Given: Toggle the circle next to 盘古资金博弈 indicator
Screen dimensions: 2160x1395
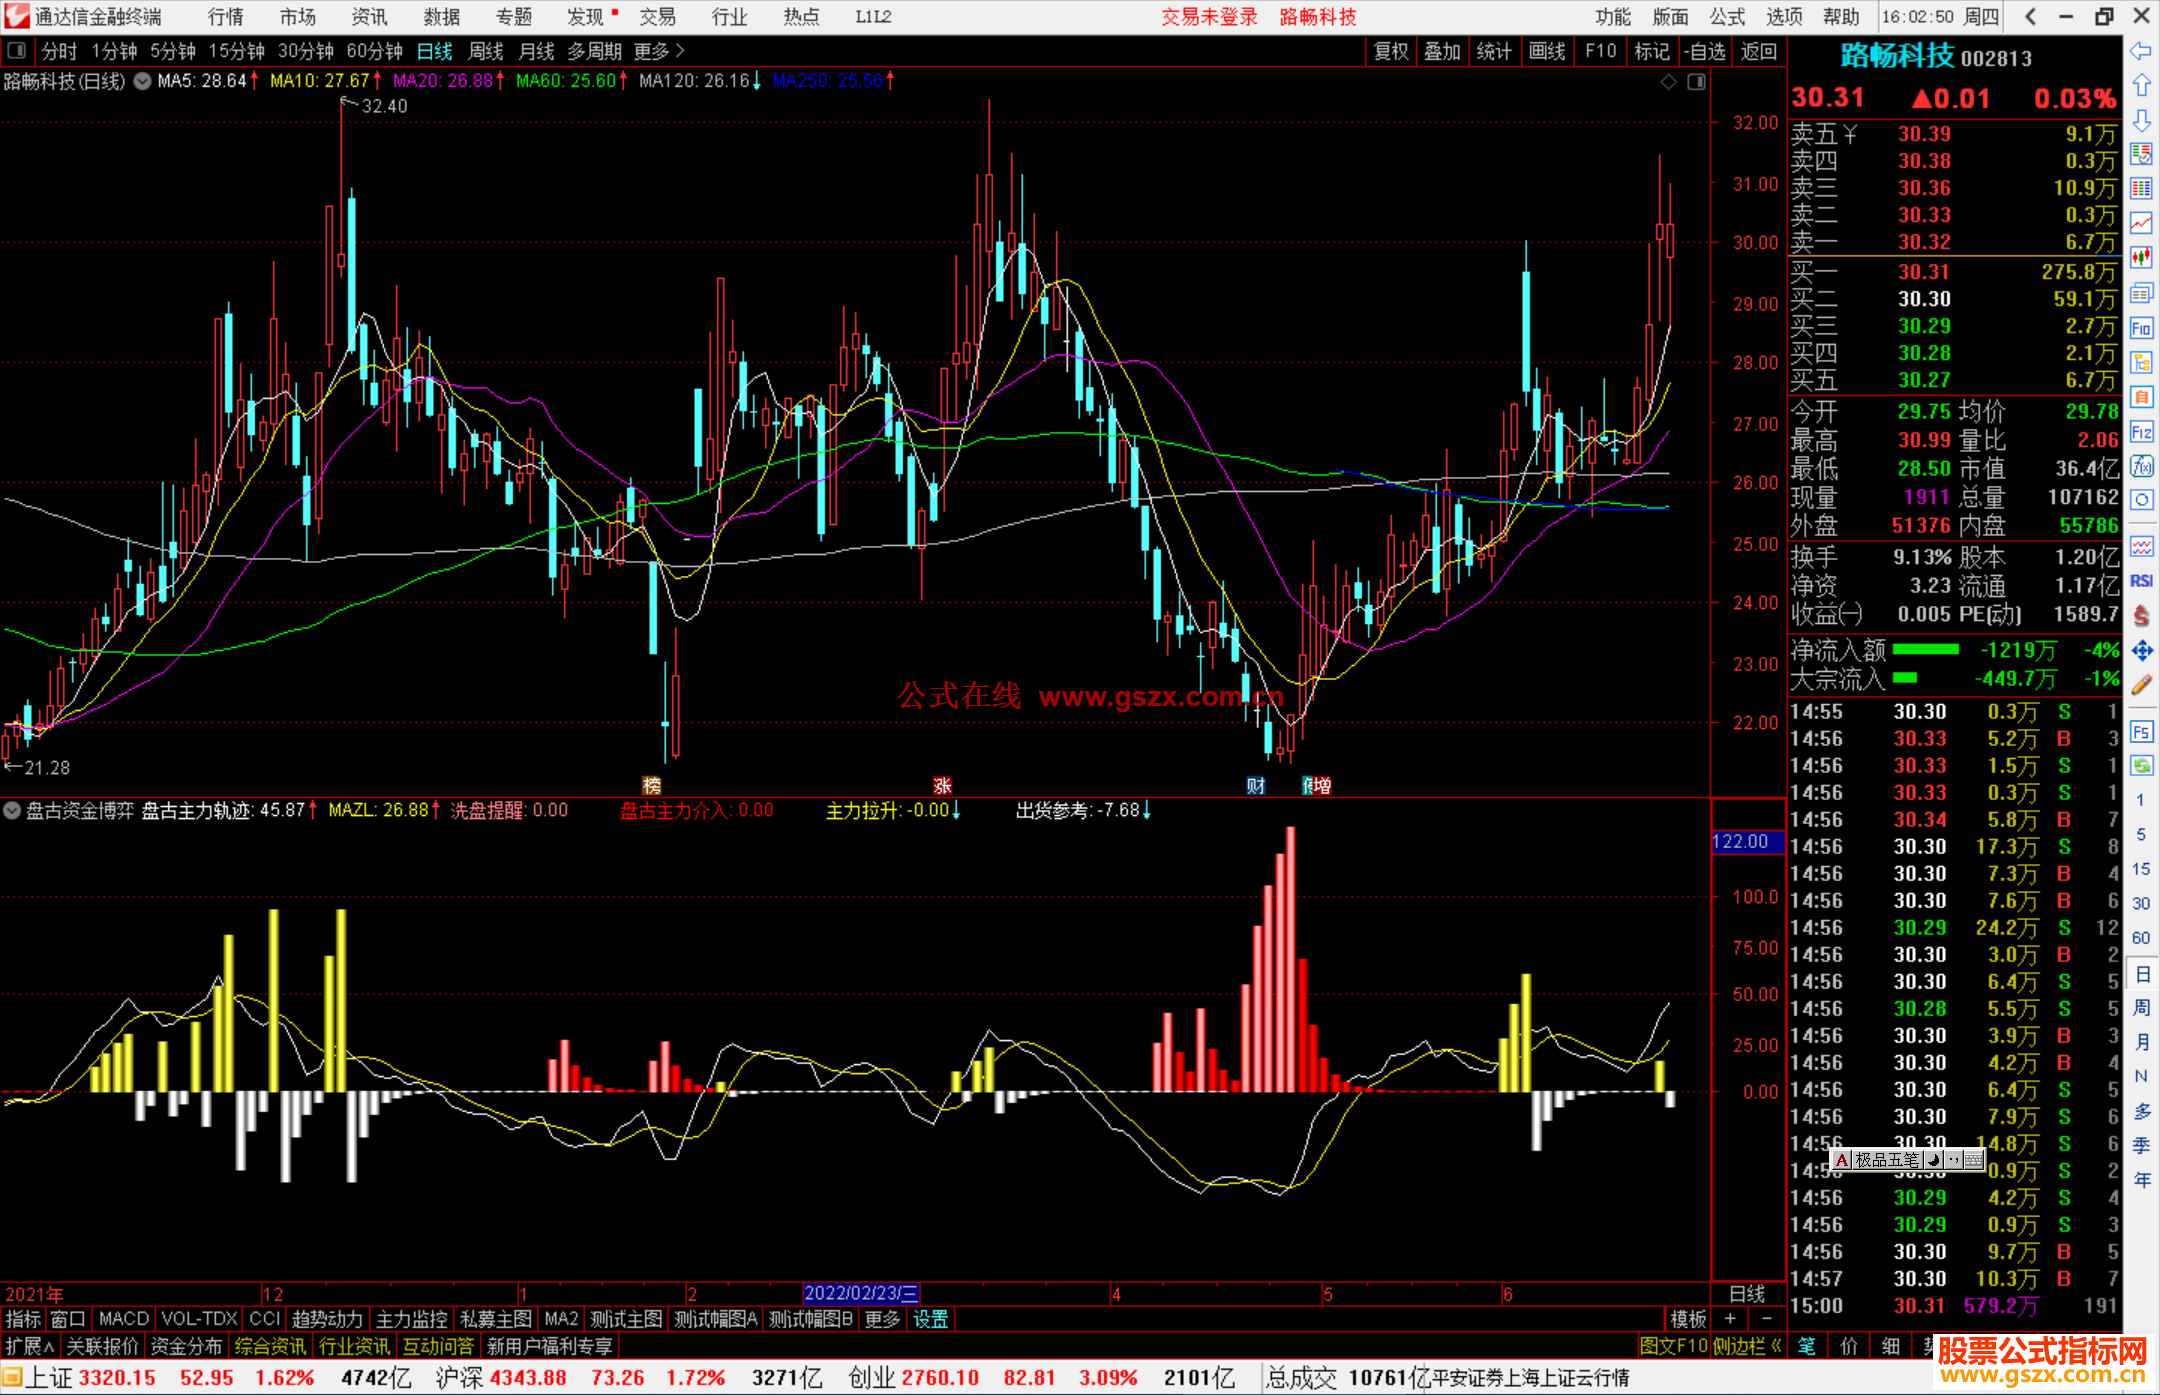Looking at the screenshot, I should [12, 811].
